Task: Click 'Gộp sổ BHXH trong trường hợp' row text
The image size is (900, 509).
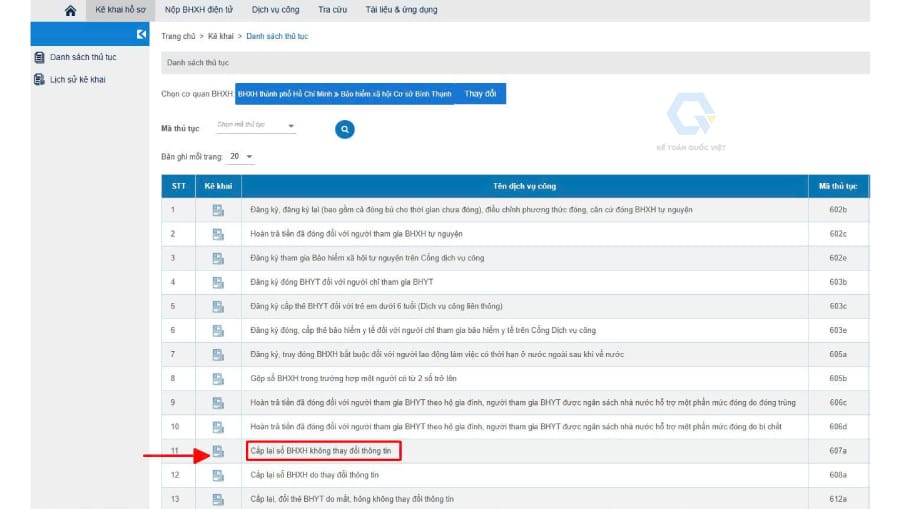Action: [x=353, y=379]
